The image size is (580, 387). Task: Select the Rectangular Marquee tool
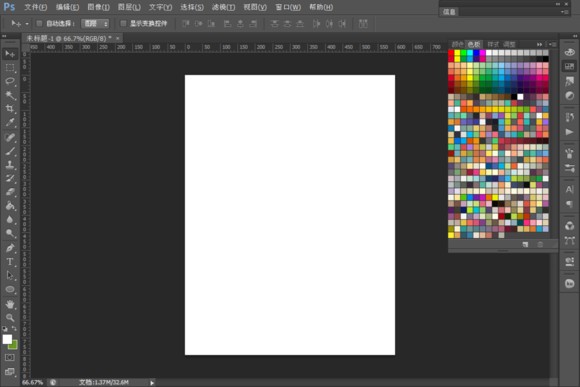click(x=10, y=68)
